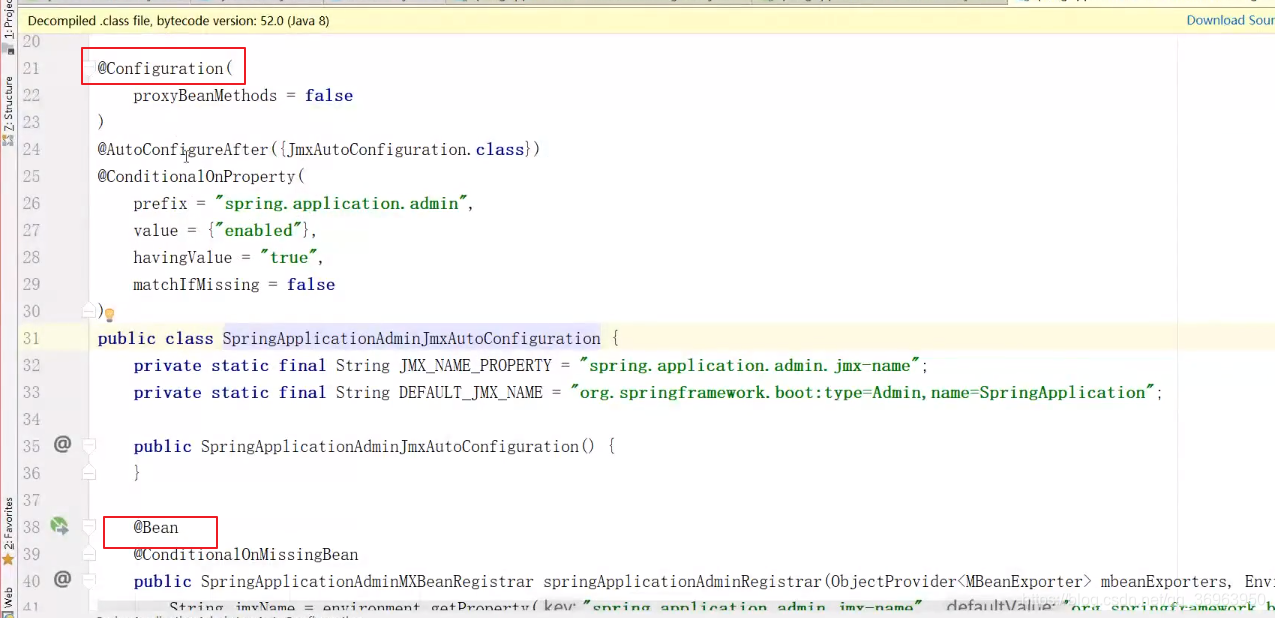This screenshot has width=1275, height=618.
Task: Click line number 31 in the gutter
Action: pos(30,338)
